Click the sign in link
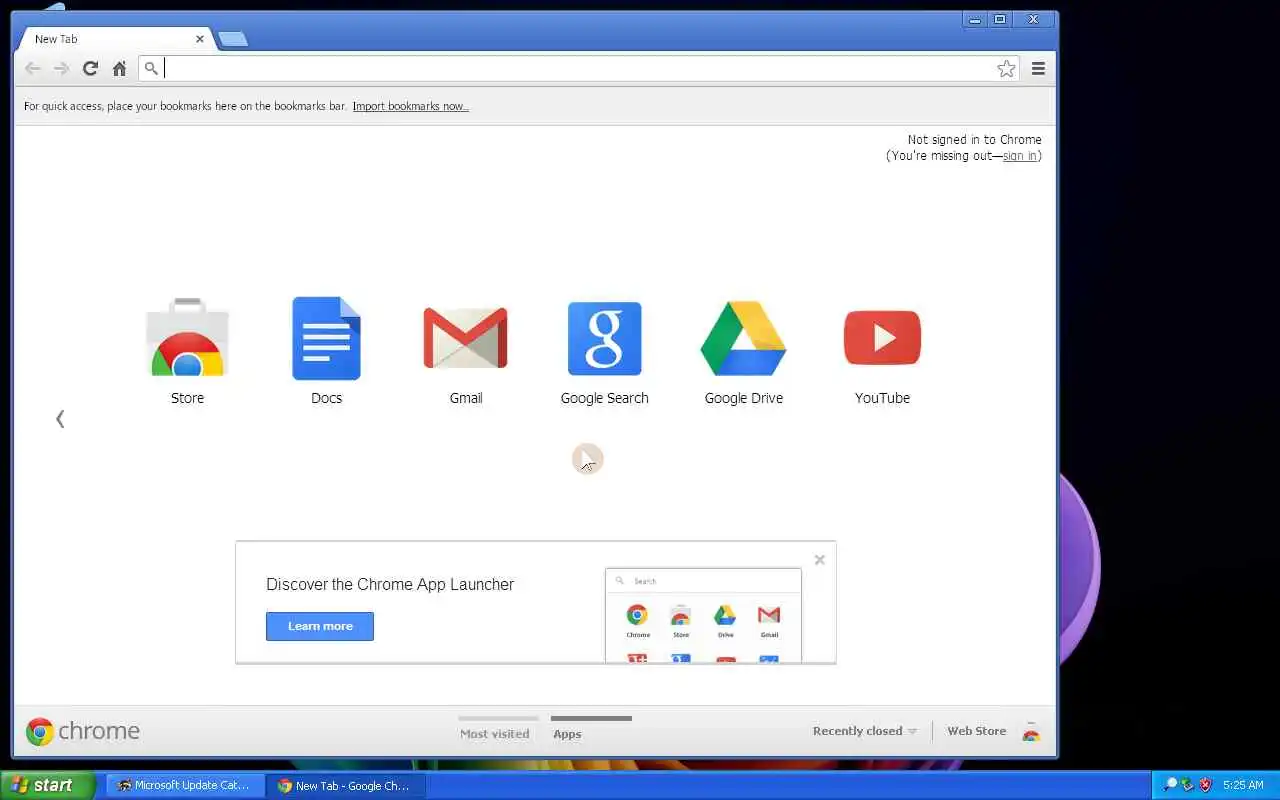The image size is (1280, 800). 1019,156
